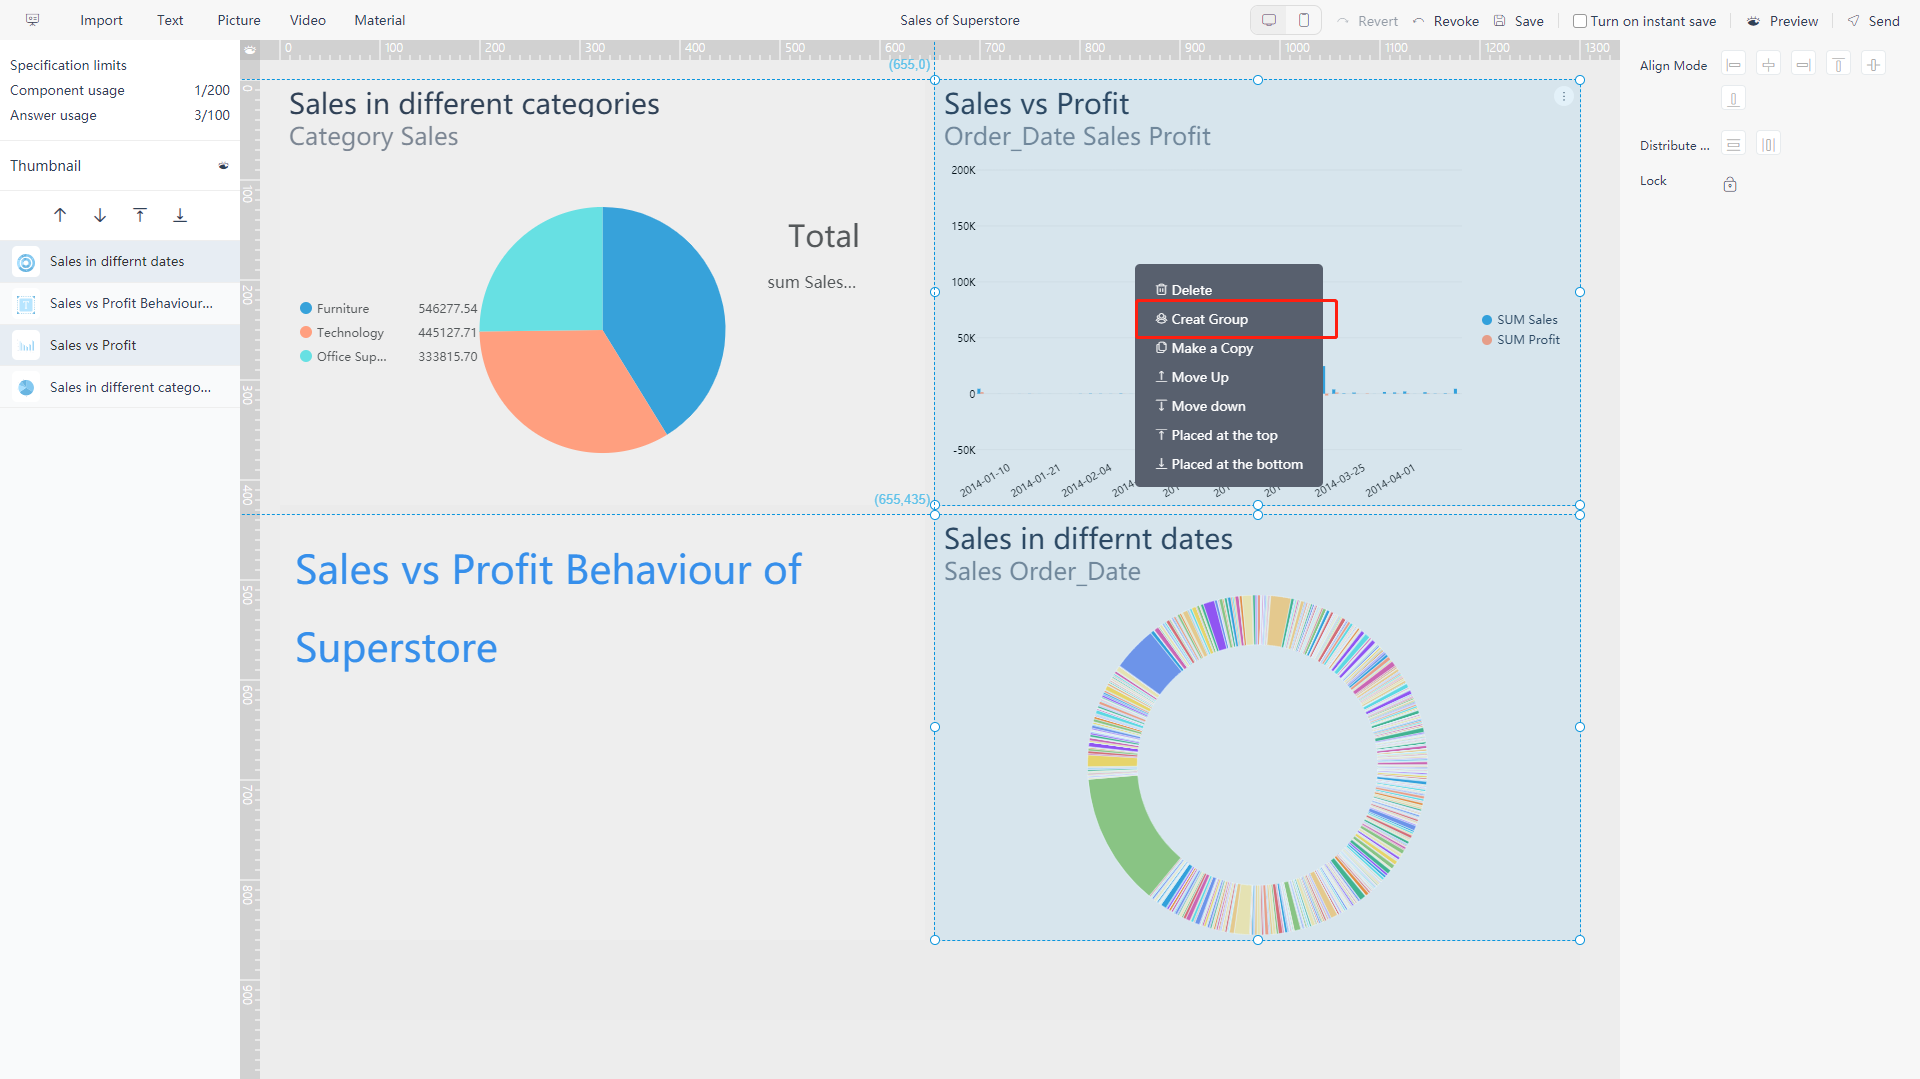Screen dimensions: 1920x1079
Task: Click donut chart icon of first layer
Action: (x=27, y=262)
